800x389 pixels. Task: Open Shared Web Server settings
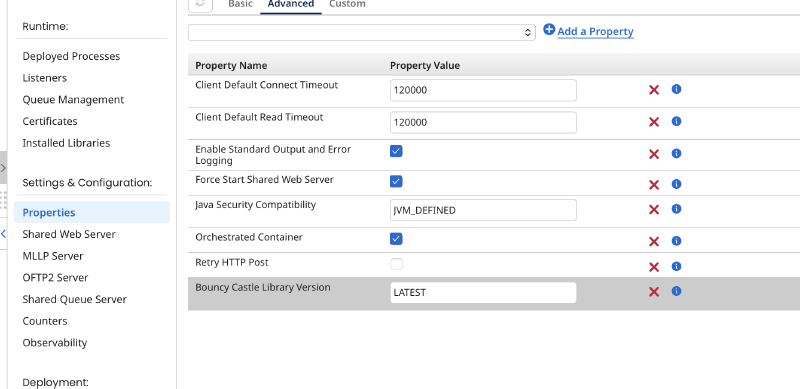(69, 234)
